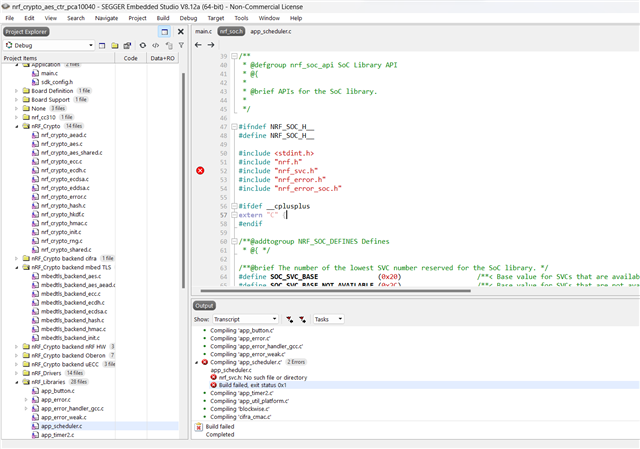This screenshot has height=449, width=640.
Task: Expand the None folder
Action: tap(16, 109)
